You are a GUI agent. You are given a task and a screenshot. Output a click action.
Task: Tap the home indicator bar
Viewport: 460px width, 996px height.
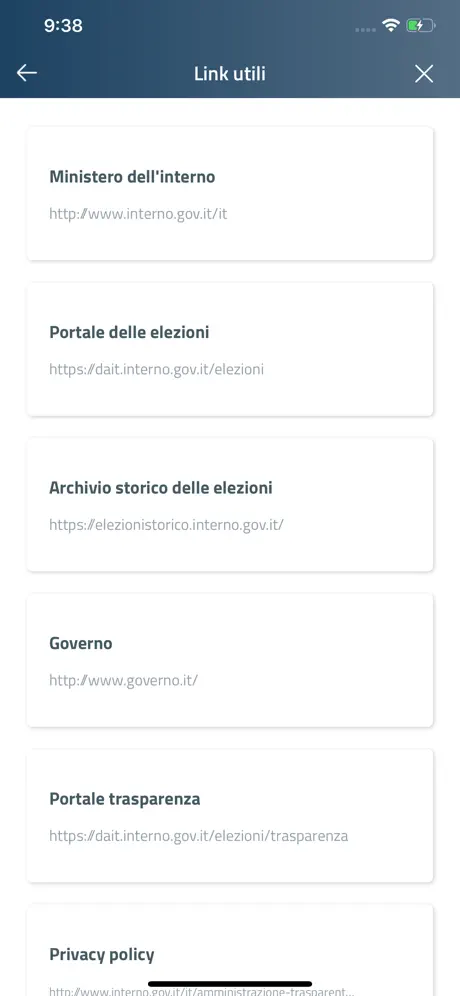coord(230,984)
